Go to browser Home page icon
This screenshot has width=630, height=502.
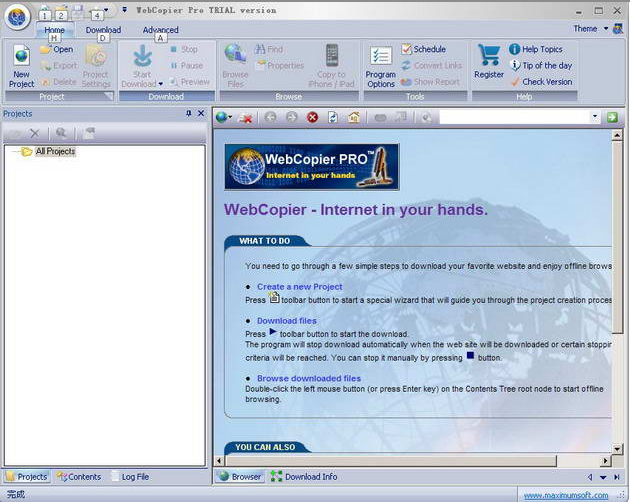pyautogui.click(x=354, y=117)
